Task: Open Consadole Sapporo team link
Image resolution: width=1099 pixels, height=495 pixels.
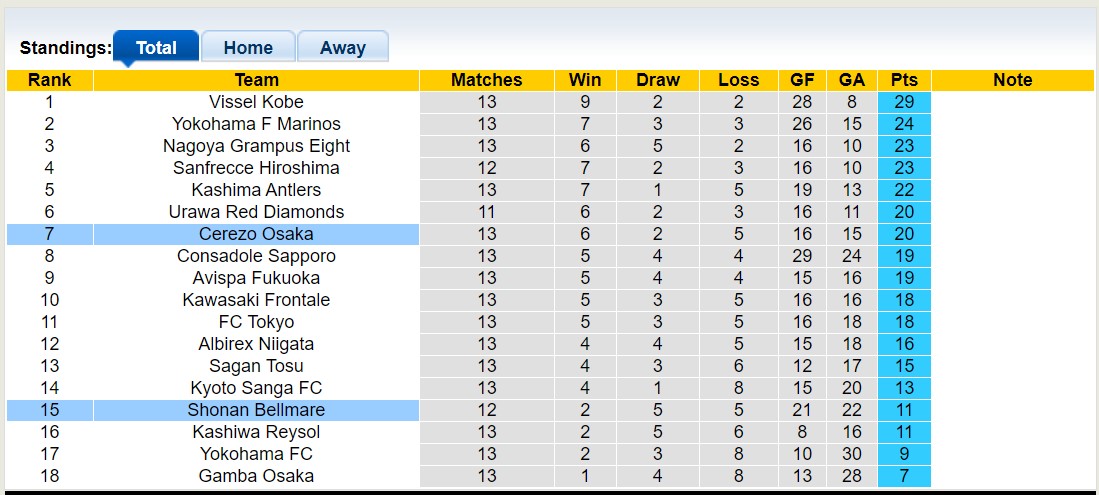Action: (x=256, y=256)
